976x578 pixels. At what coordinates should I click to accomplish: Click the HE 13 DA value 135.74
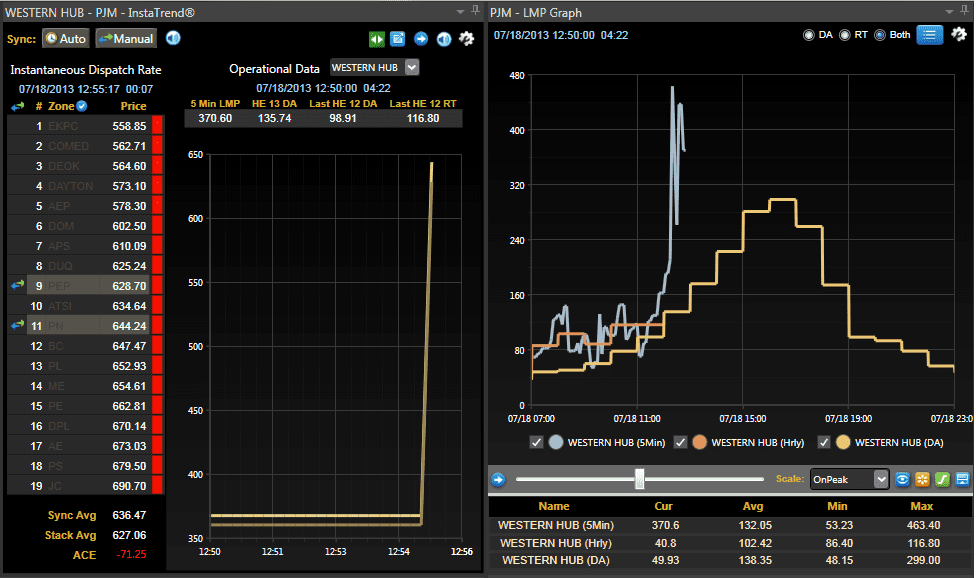(x=274, y=118)
